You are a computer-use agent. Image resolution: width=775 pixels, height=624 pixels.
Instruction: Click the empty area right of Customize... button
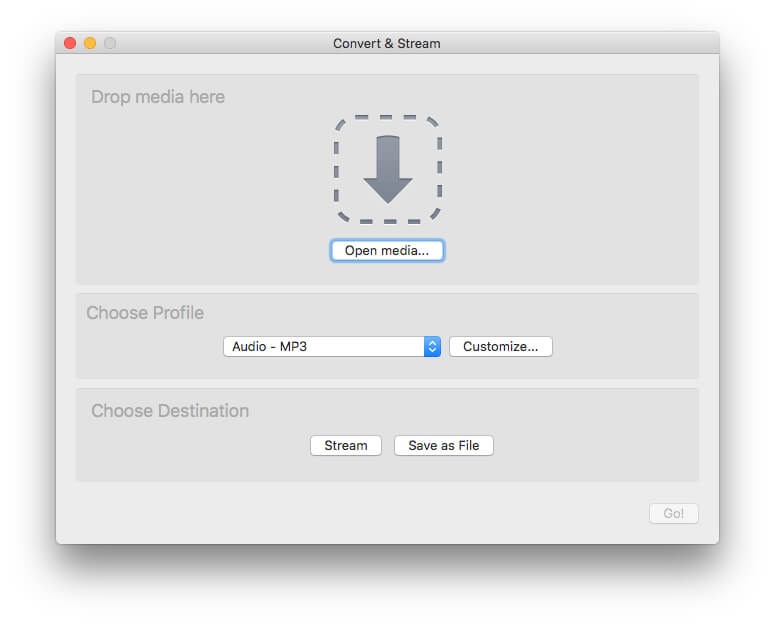pos(620,347)
